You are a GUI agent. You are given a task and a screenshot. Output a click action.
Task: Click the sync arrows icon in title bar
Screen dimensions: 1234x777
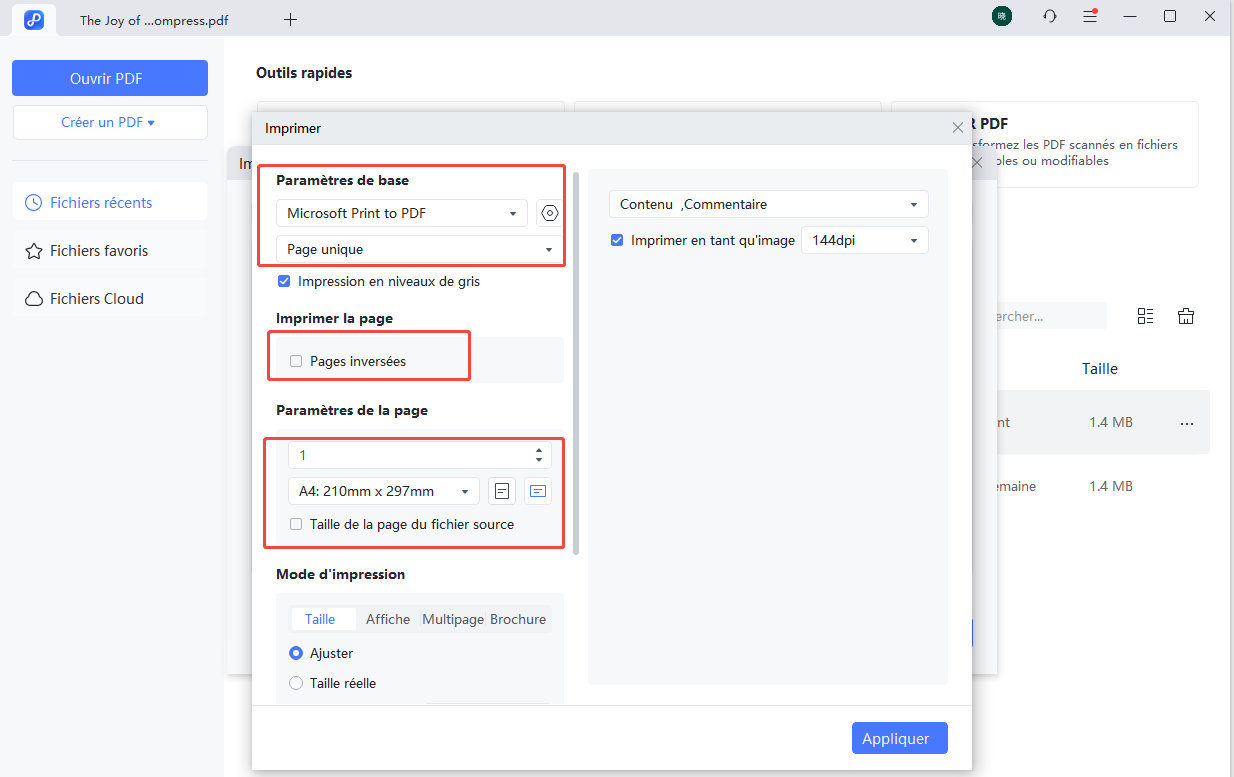point(1049,16)
